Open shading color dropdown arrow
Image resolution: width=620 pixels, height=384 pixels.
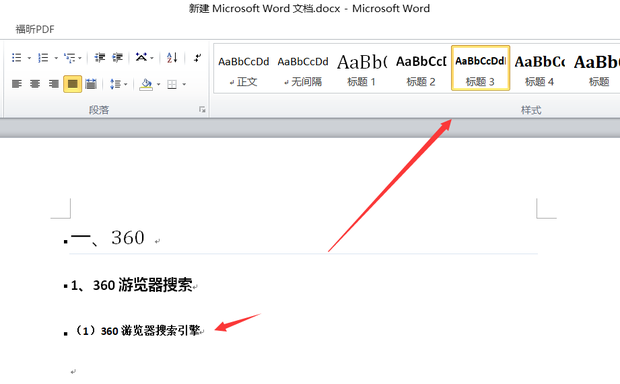coord(159,84)
